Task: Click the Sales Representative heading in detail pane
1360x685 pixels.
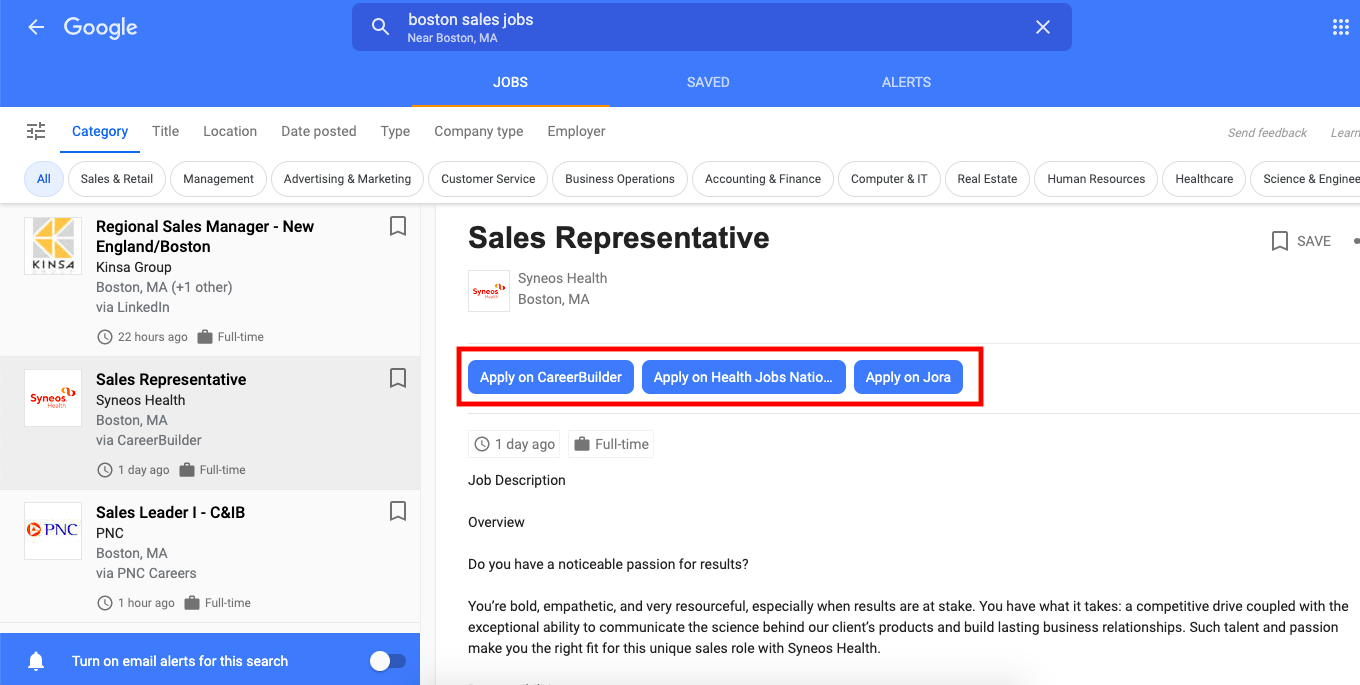Action: click(x=619, y=238)
